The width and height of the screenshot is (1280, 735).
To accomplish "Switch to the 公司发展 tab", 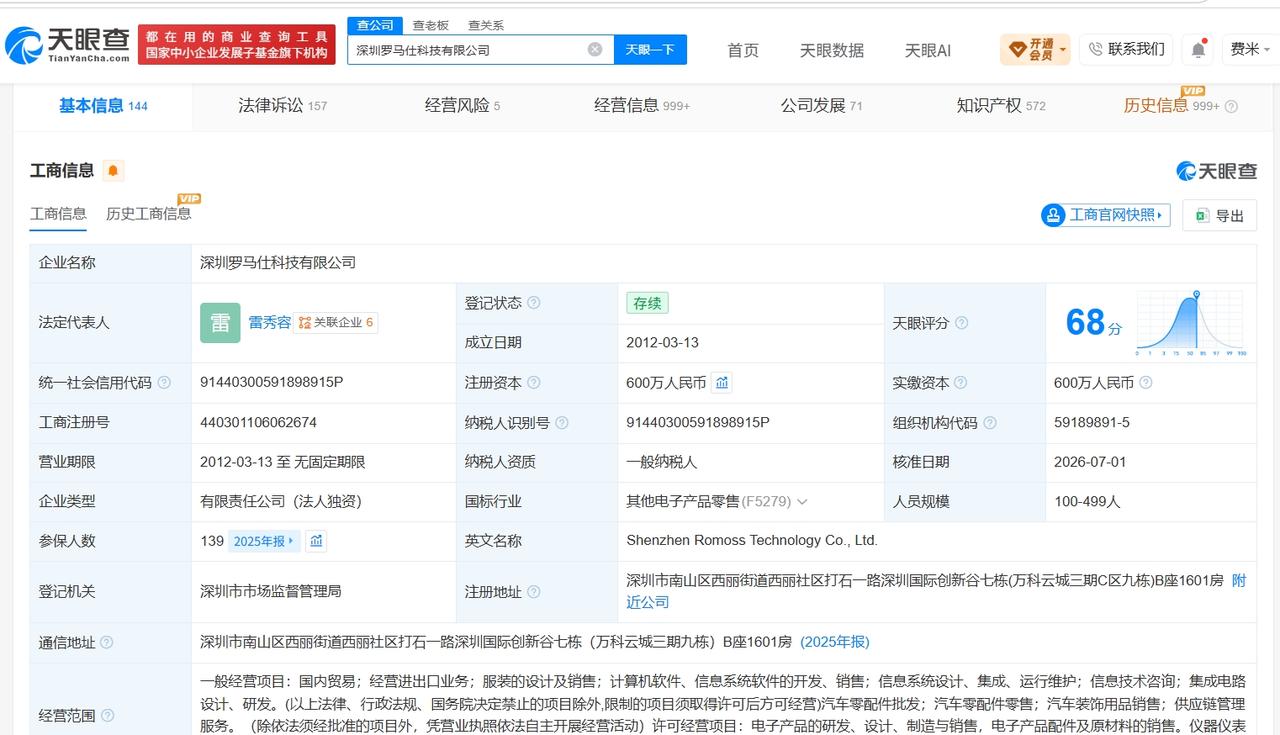I will (x=822, y=106).
